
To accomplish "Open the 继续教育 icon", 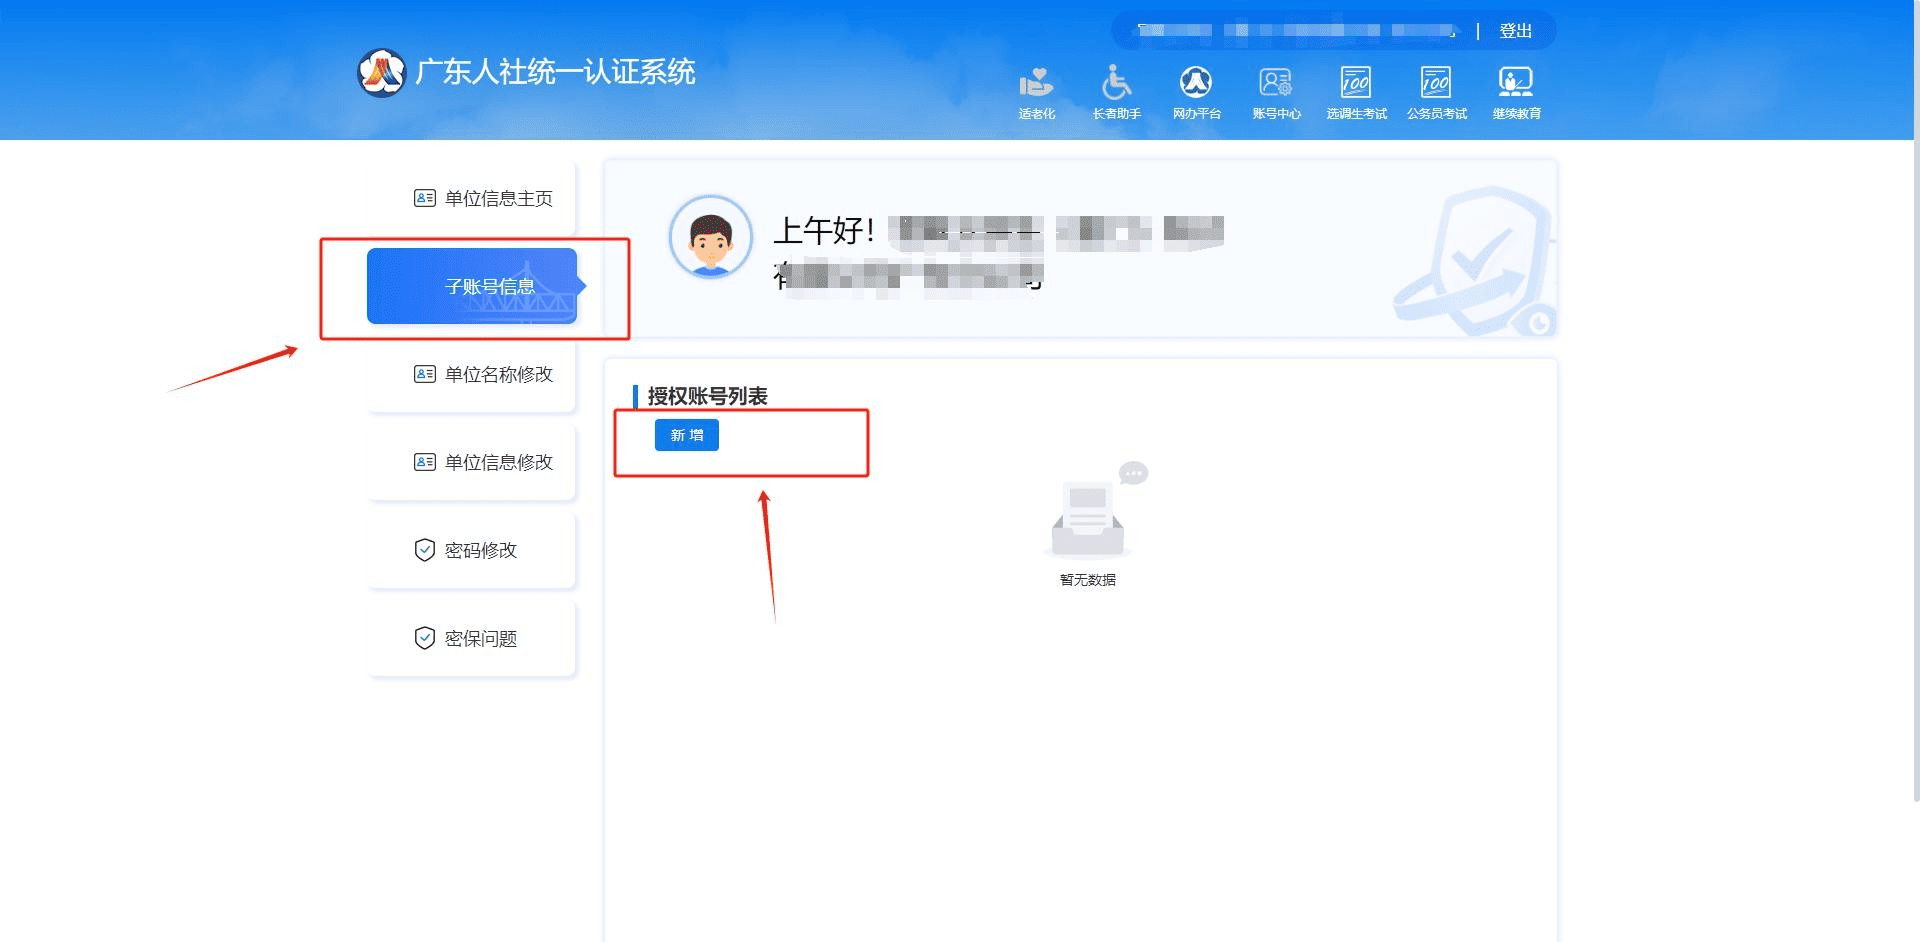I will click(1516, 83).
